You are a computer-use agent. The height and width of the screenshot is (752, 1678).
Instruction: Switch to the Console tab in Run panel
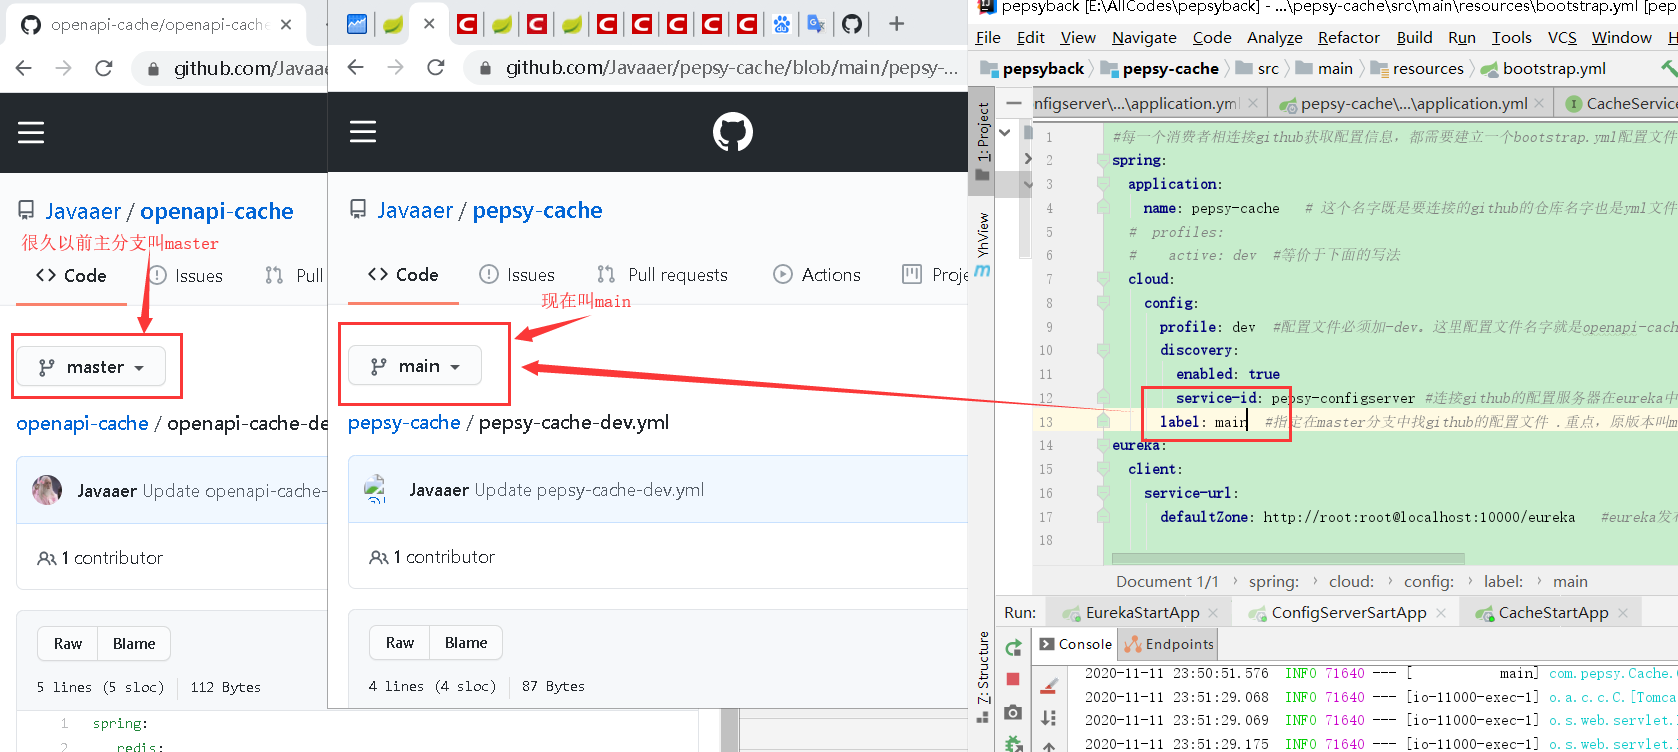tap(1076, 644)
